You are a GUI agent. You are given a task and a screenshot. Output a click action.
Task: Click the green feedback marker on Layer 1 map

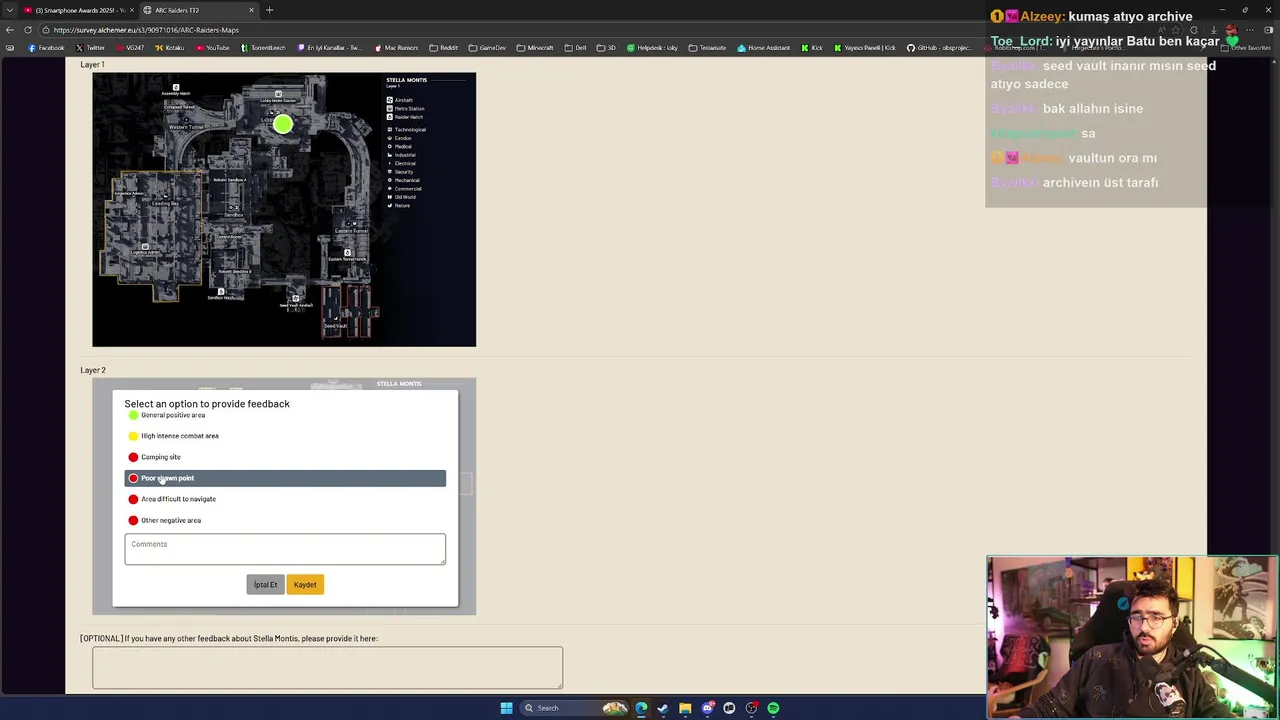coord(283,124)
